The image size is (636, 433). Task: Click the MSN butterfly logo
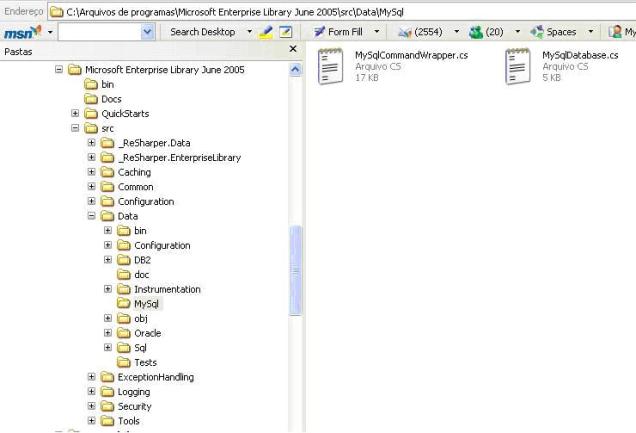pos(23,32)
